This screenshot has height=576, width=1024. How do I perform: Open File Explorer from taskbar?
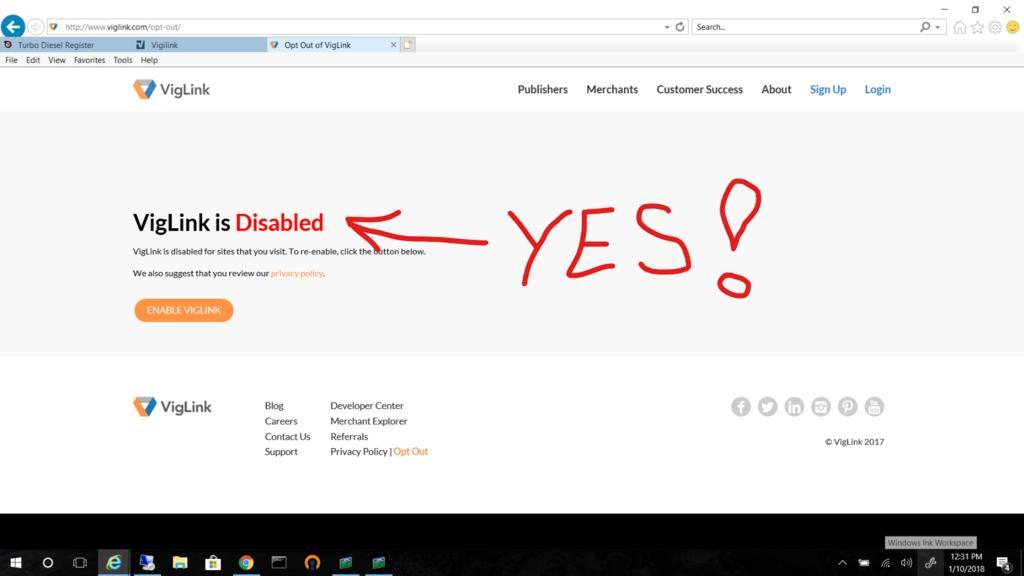[x=180, y=562]
